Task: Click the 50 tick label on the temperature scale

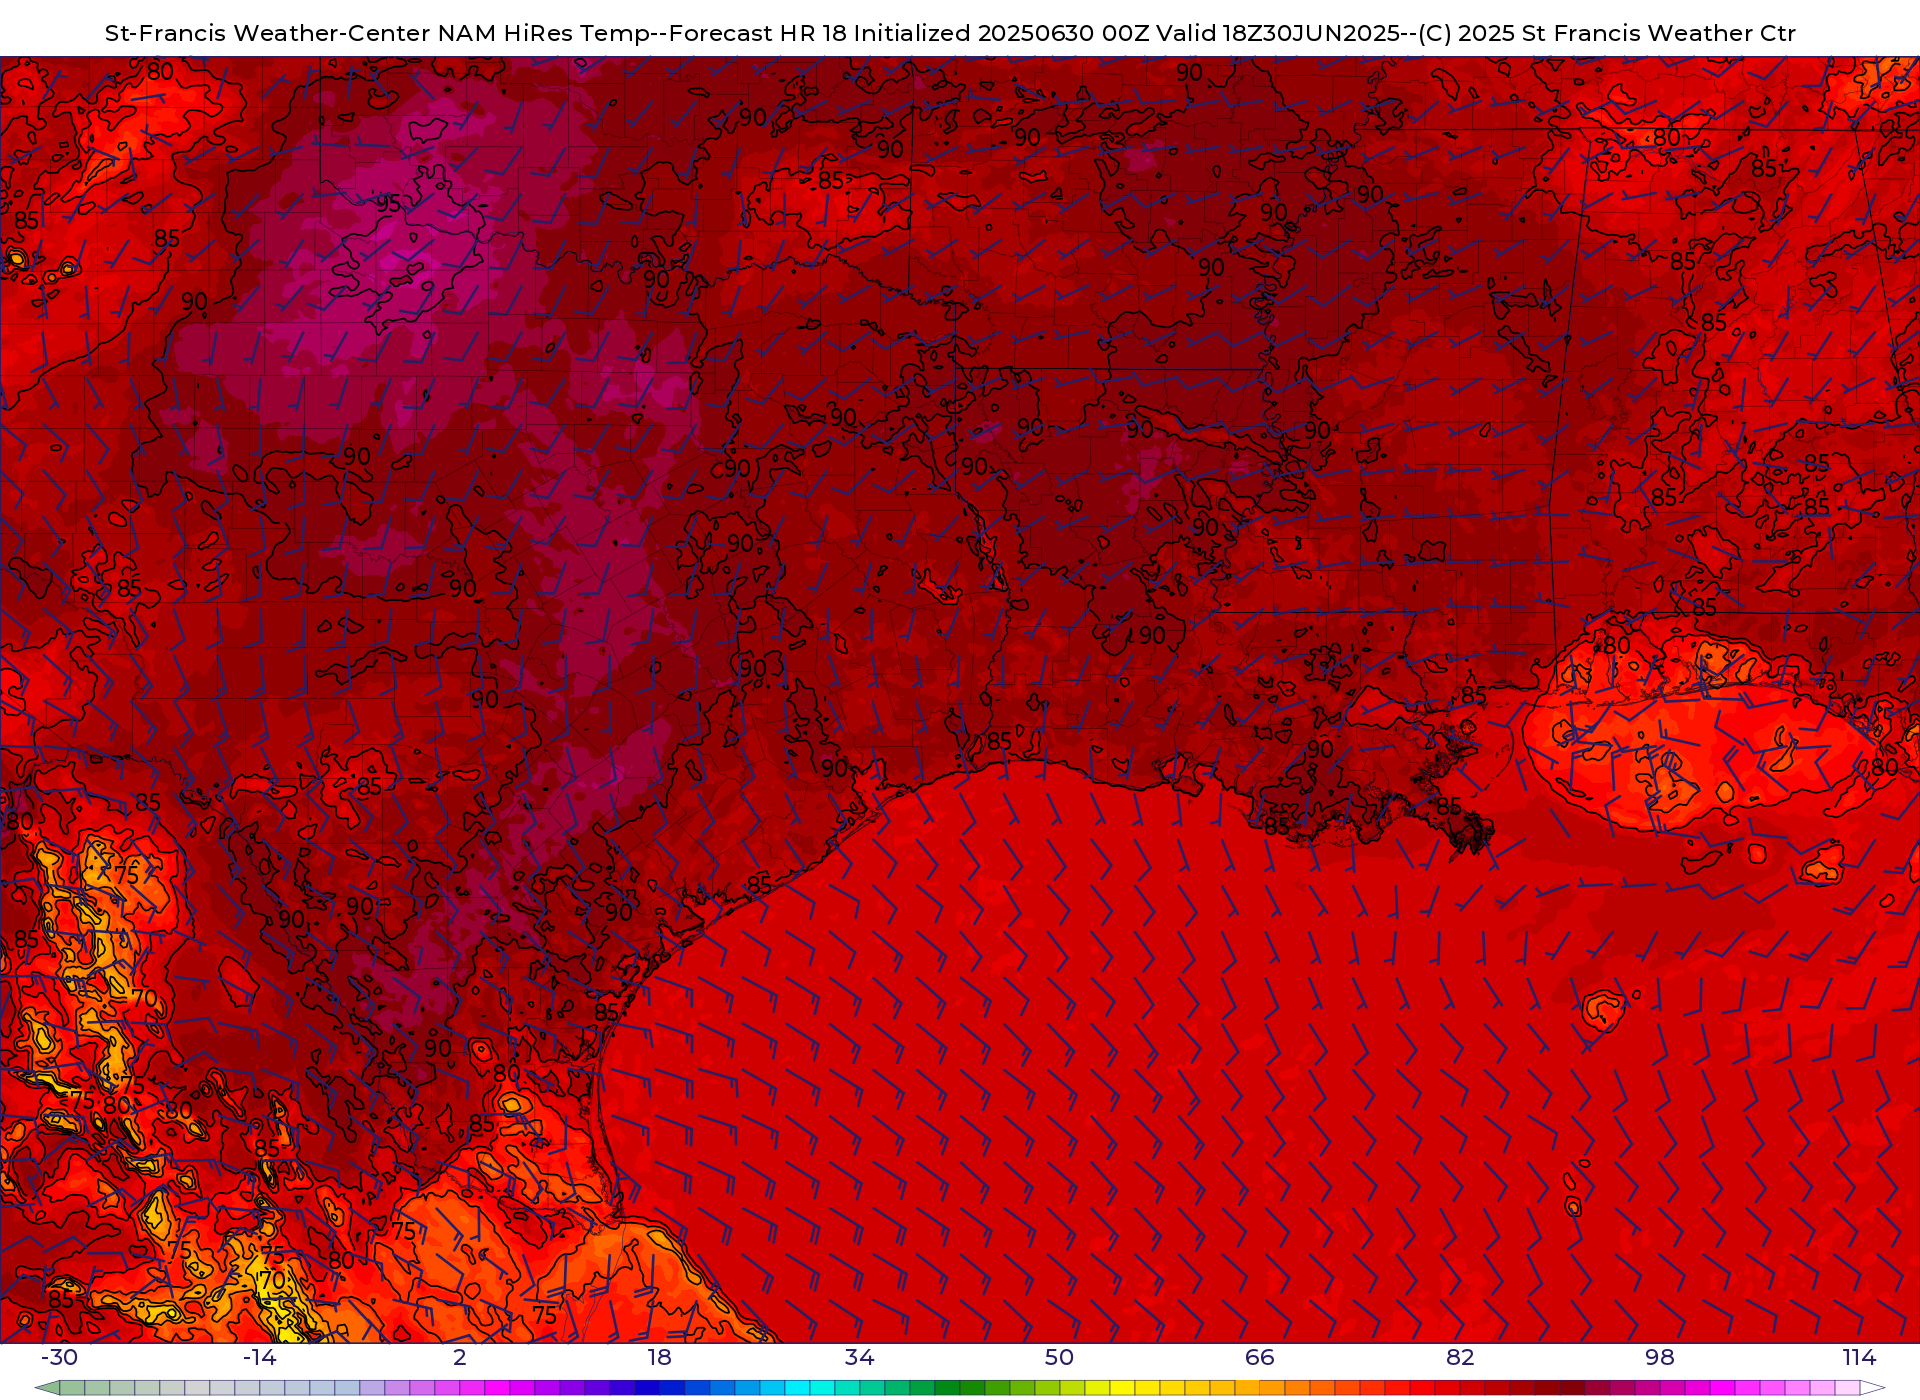Action: pyautogui.click(x=1060, y=1357)
